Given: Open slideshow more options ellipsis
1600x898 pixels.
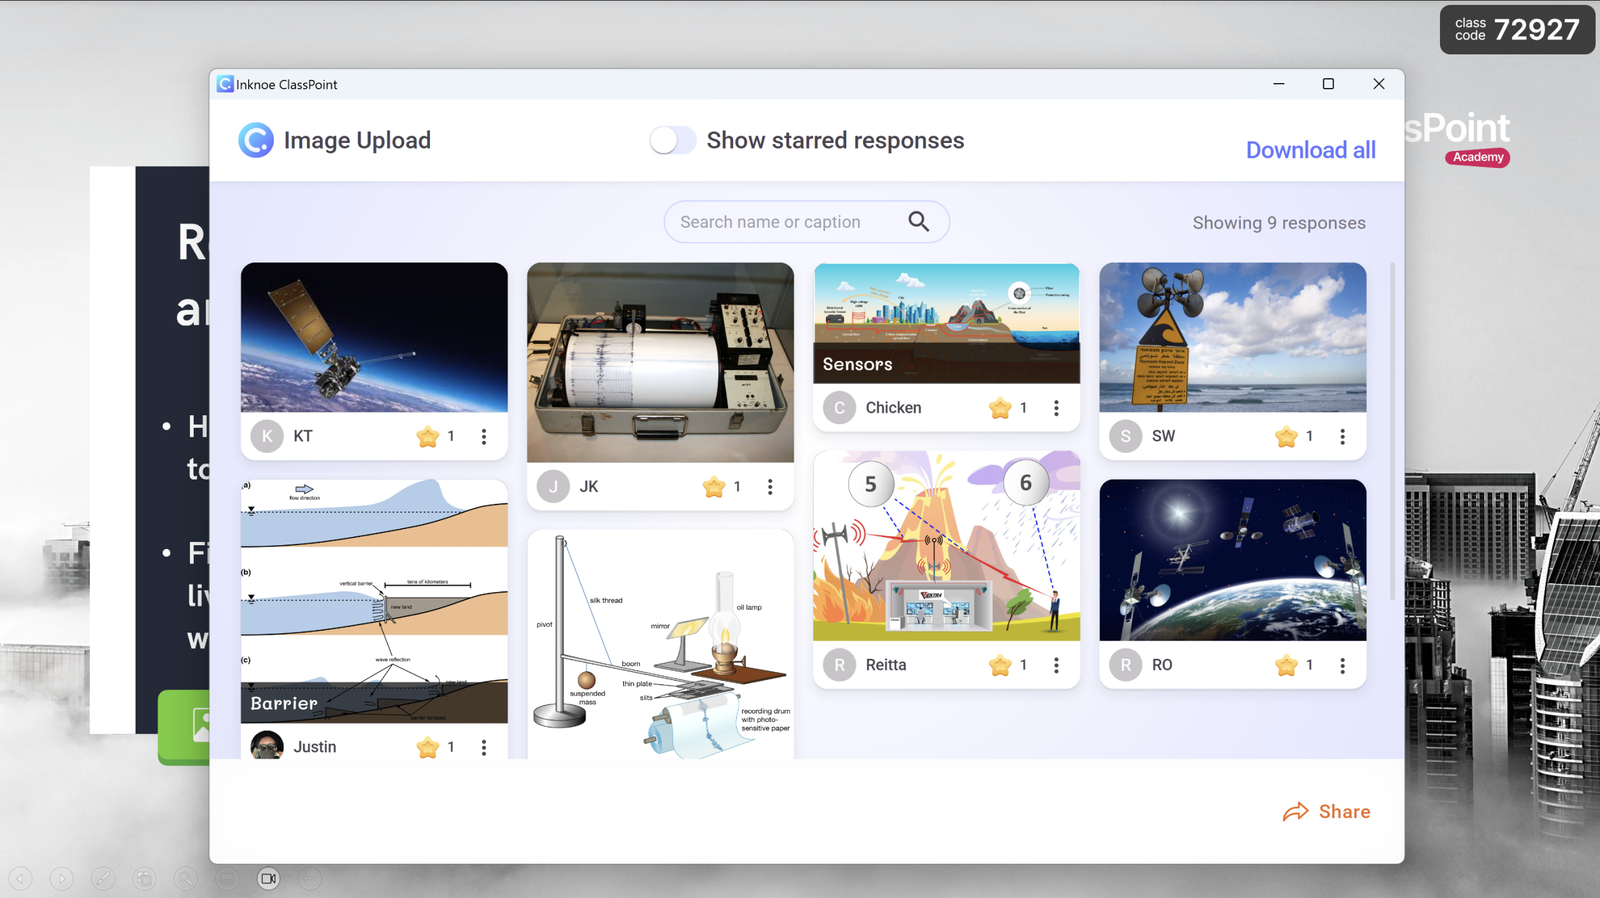Looking at the screenshot, I should [310, 879].
